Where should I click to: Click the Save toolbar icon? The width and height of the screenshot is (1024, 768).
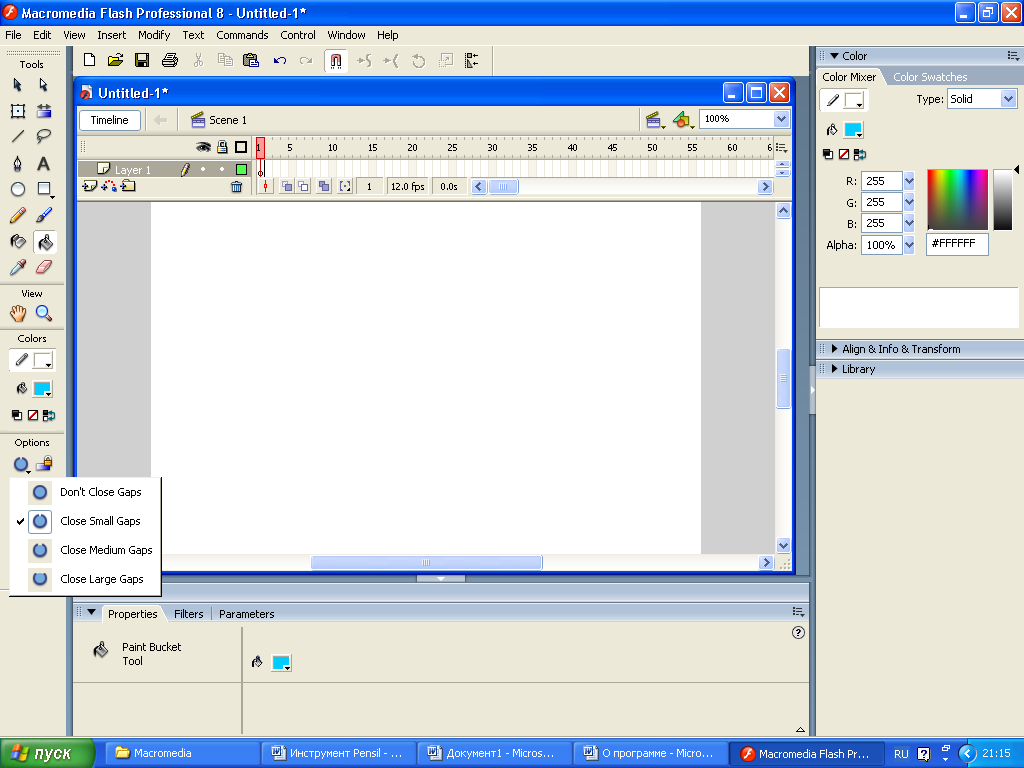coord(142,60)
